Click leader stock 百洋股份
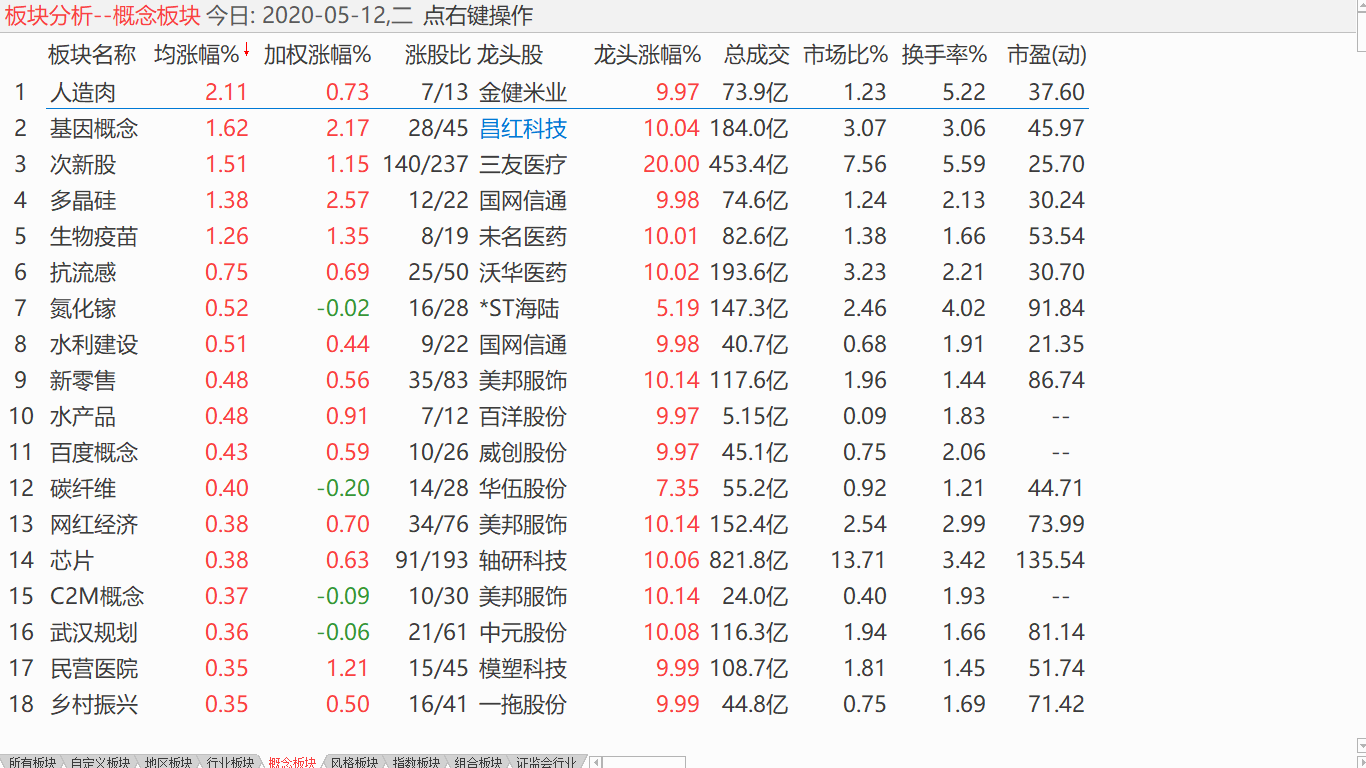Screen dimensions: 1366x768 pyautogui.click(x=523, y=416)
